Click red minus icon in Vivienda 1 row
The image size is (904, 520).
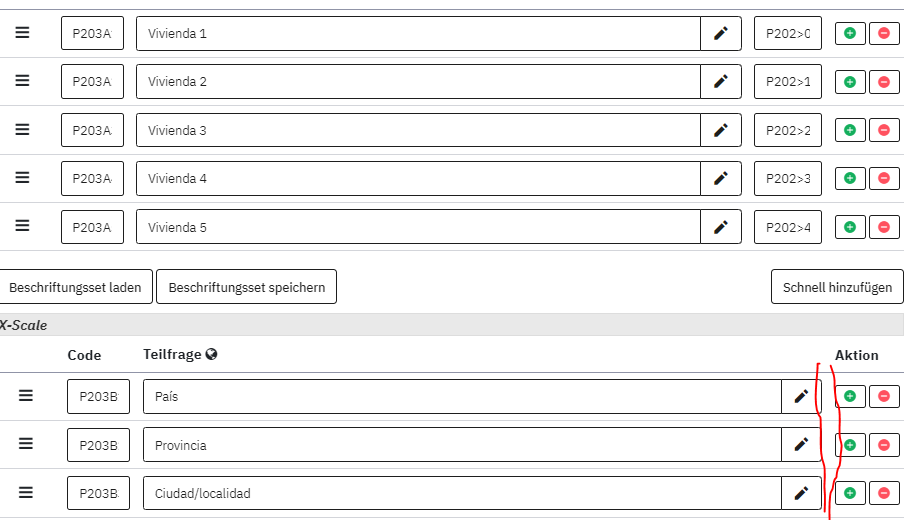tap(884, 33)
